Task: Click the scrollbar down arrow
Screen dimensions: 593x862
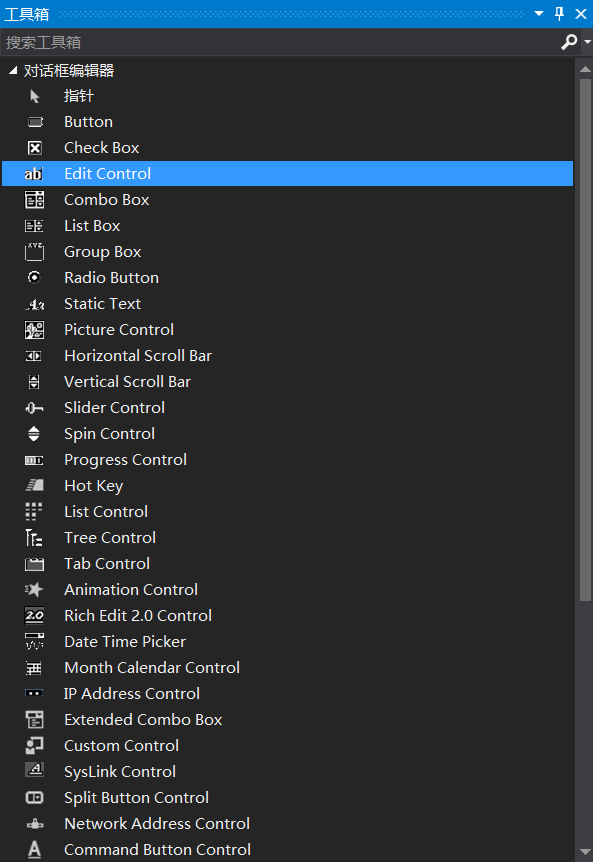Action: tap(585, 852)
